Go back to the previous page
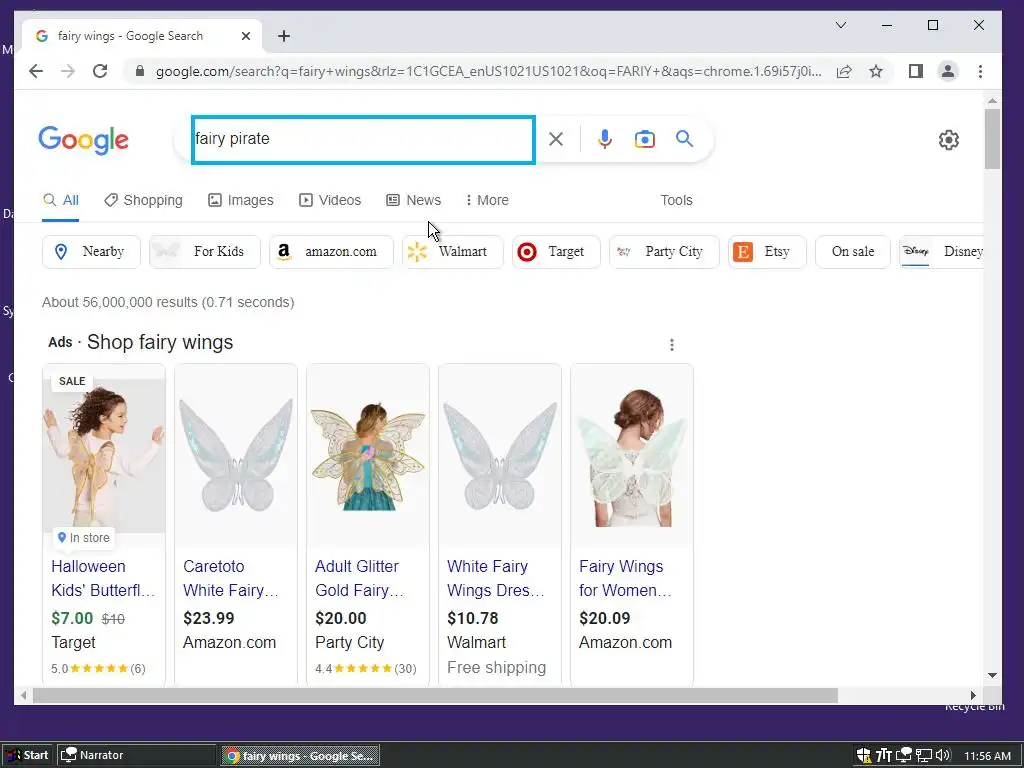This screenshot has width=1024, height=768. 36,71
